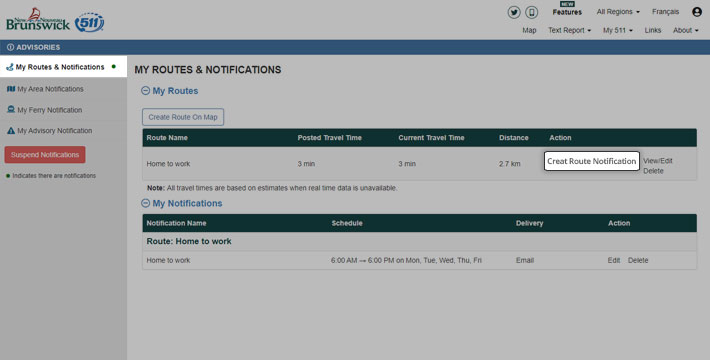Click the Create Route On Map button

pos(183,117)
